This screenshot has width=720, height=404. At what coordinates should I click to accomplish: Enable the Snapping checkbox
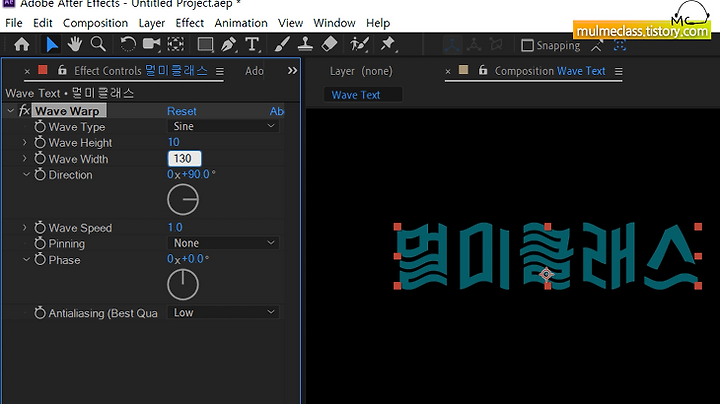click(x=527, y=45)
